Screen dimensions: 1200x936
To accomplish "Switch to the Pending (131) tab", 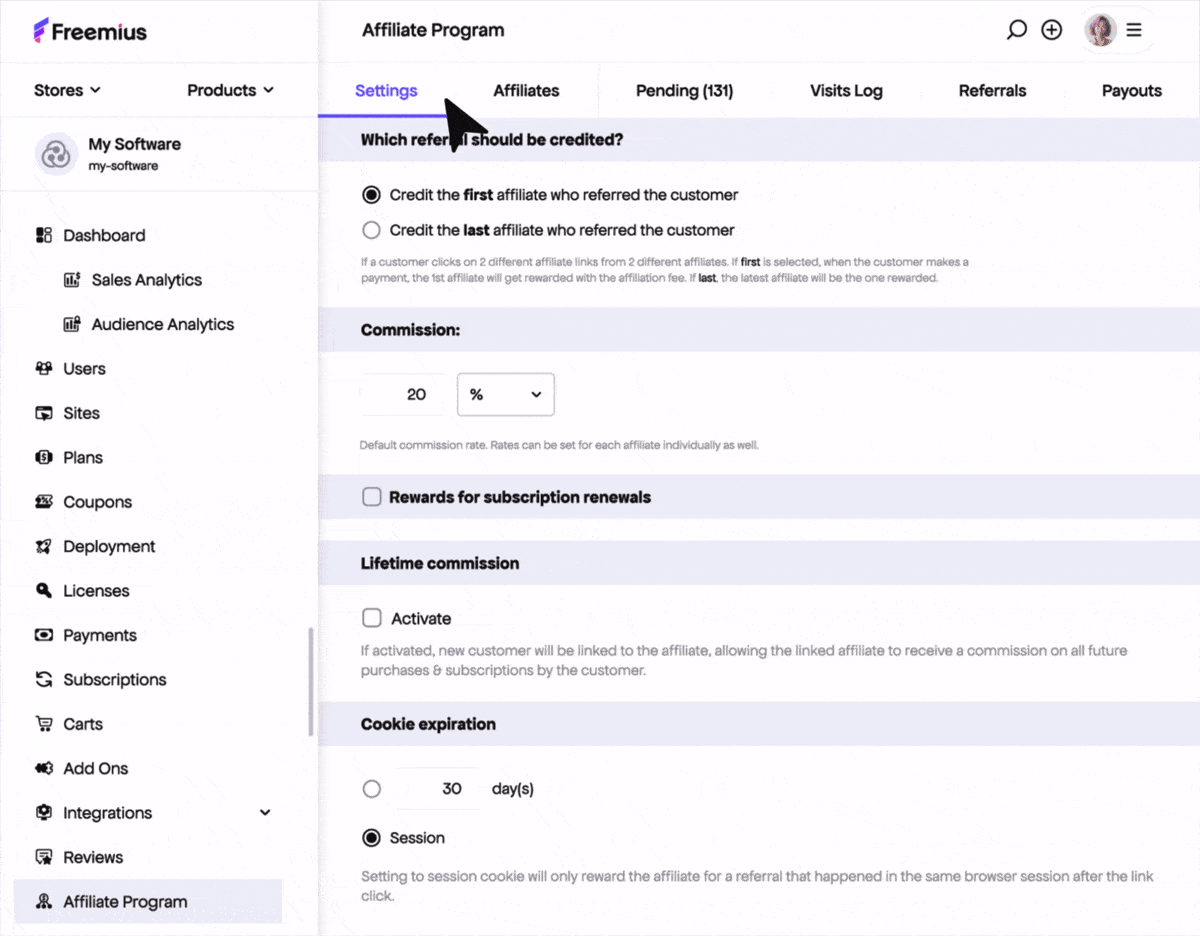I will [x=684, y=91].
